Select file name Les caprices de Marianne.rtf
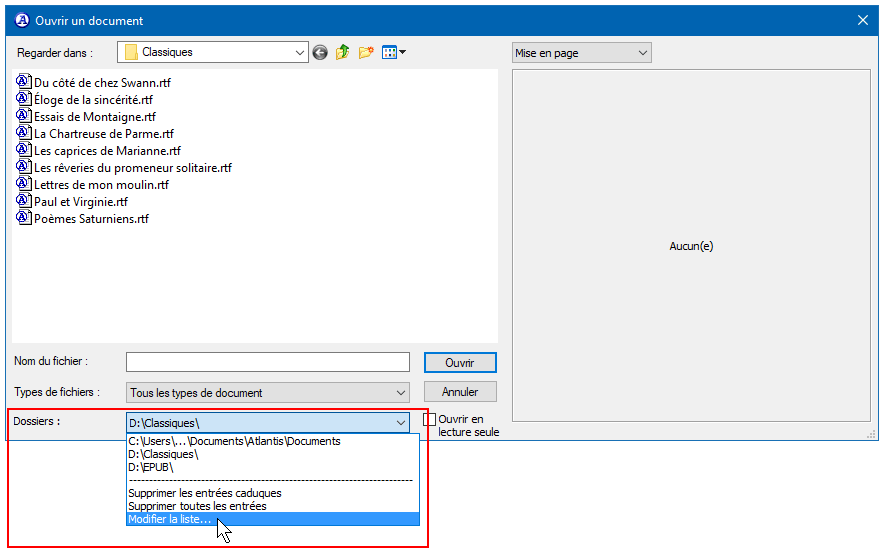 click(107, 150)
